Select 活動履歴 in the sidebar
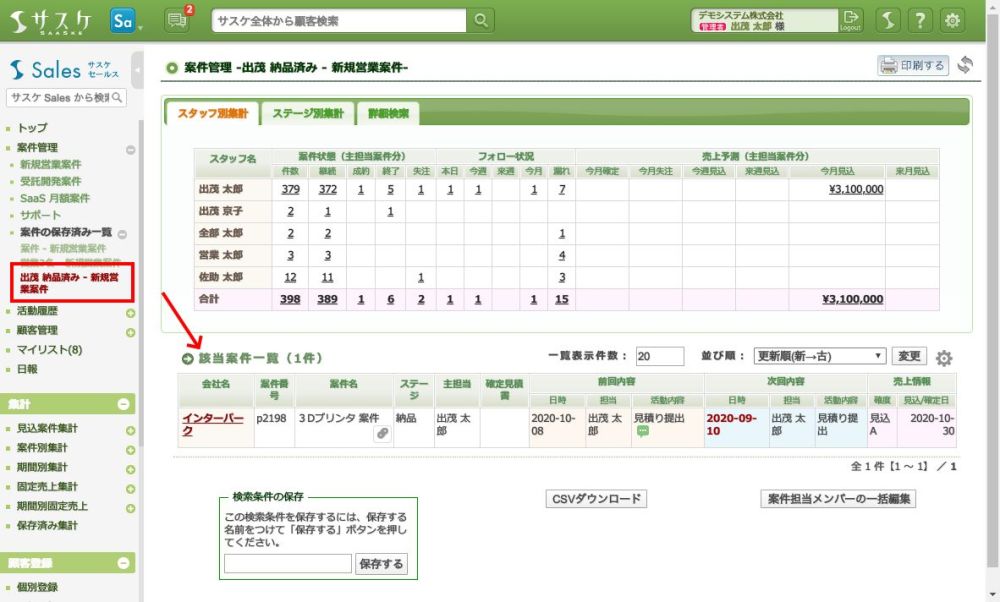This screenshot has width=1000, height=602. pos(37,311)
